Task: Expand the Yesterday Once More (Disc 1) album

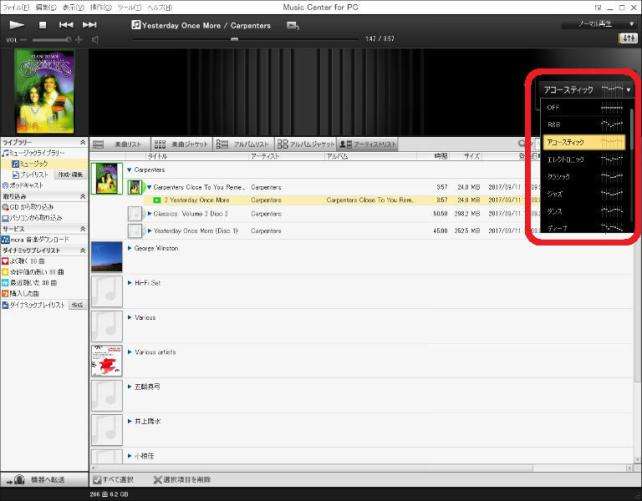Action: click(149, 231)
